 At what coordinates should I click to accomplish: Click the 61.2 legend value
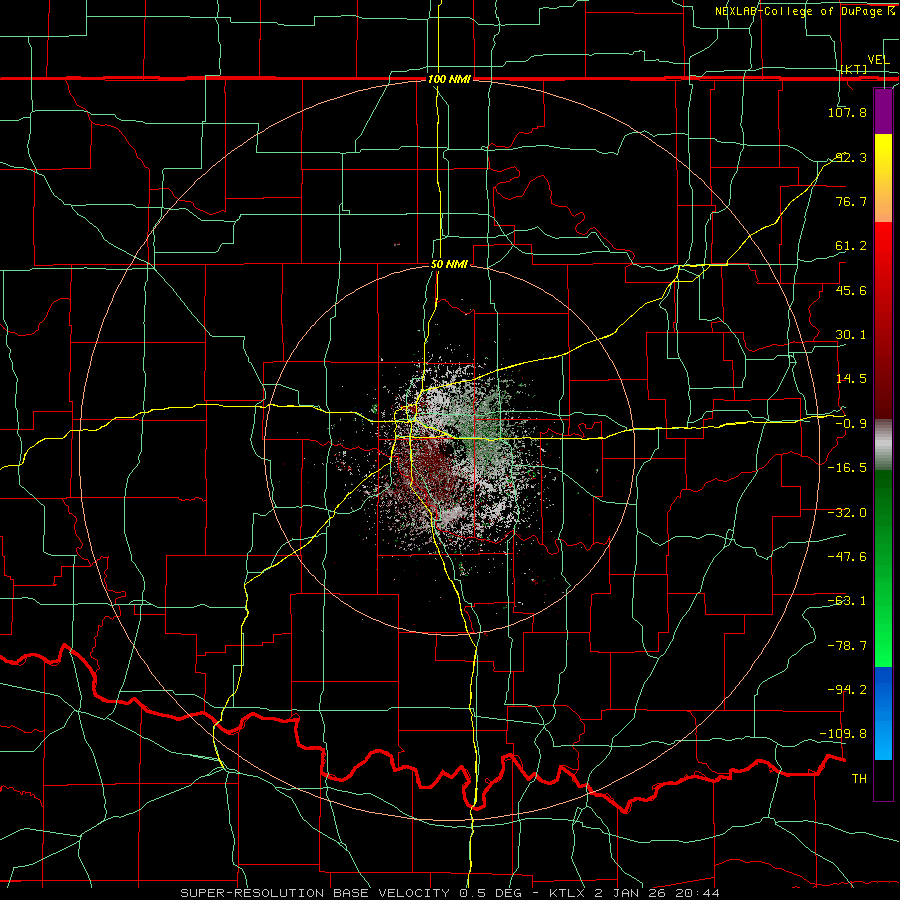pyautogui.click(x=851, y=246)
